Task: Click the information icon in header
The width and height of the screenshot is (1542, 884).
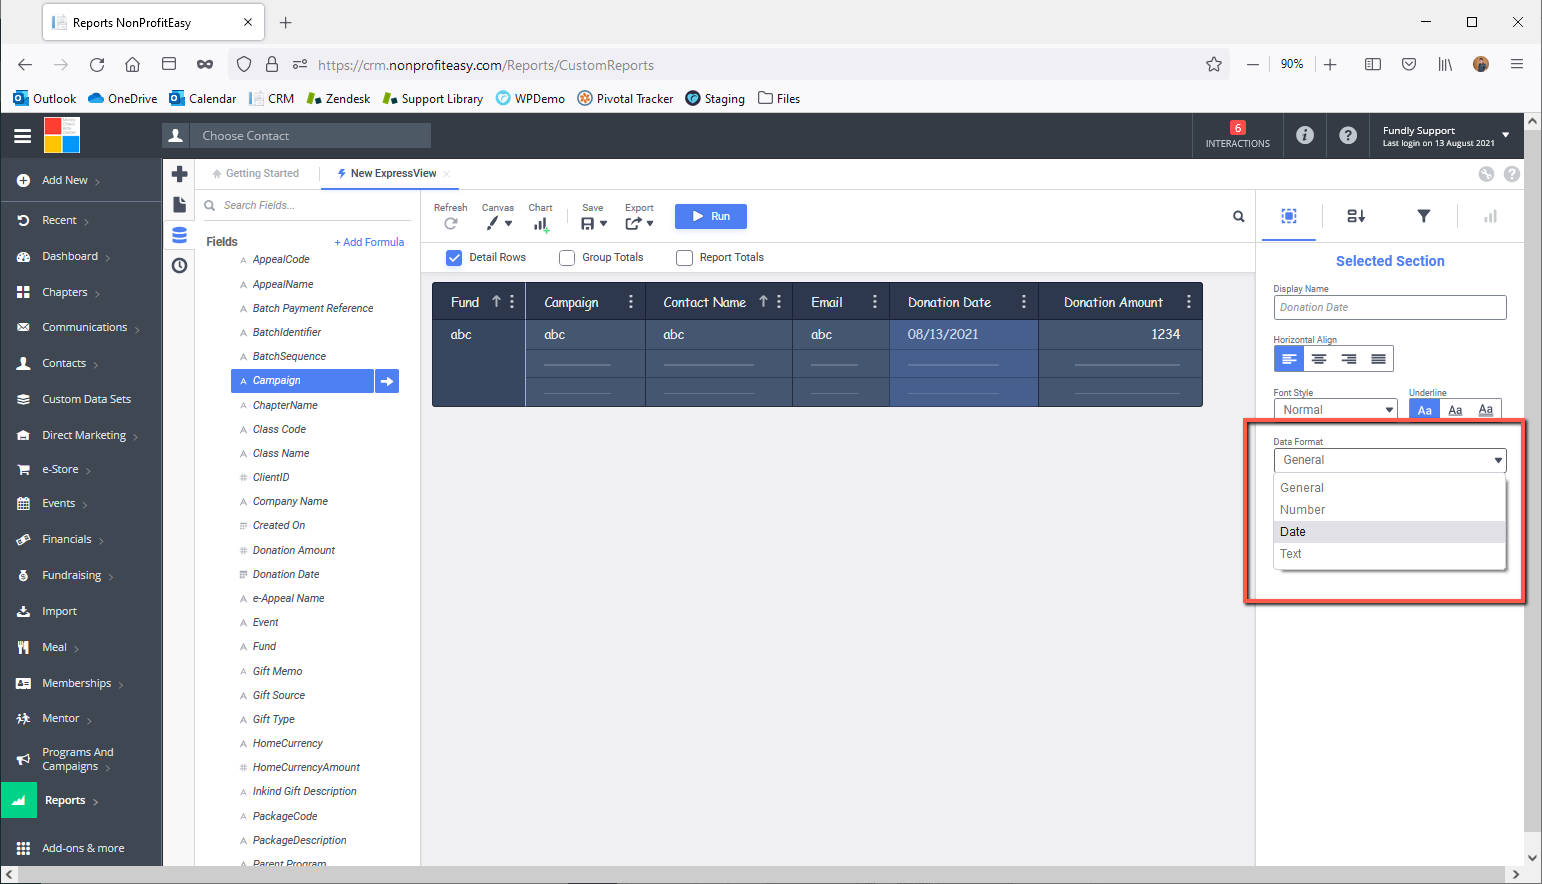Action: (1305, 135)
